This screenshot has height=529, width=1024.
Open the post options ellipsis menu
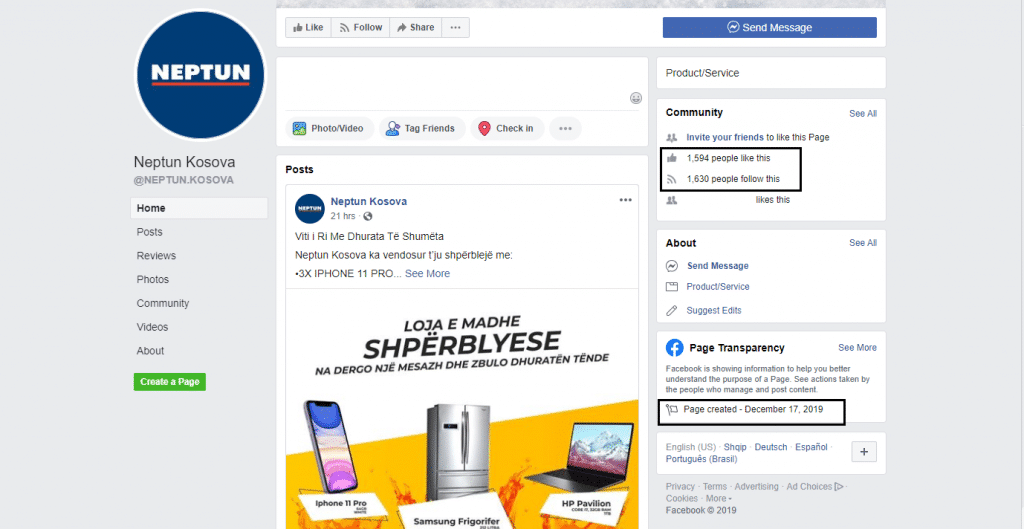click(626, 200)
